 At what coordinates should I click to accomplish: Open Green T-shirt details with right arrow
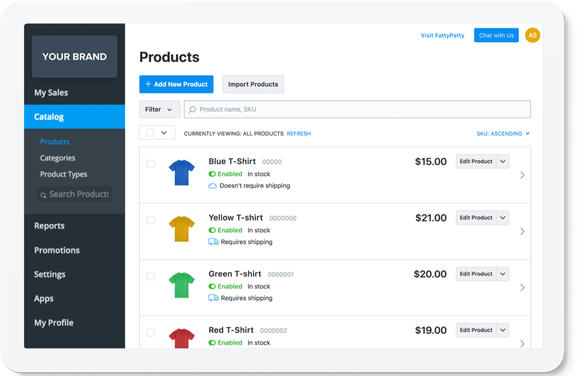522,288
